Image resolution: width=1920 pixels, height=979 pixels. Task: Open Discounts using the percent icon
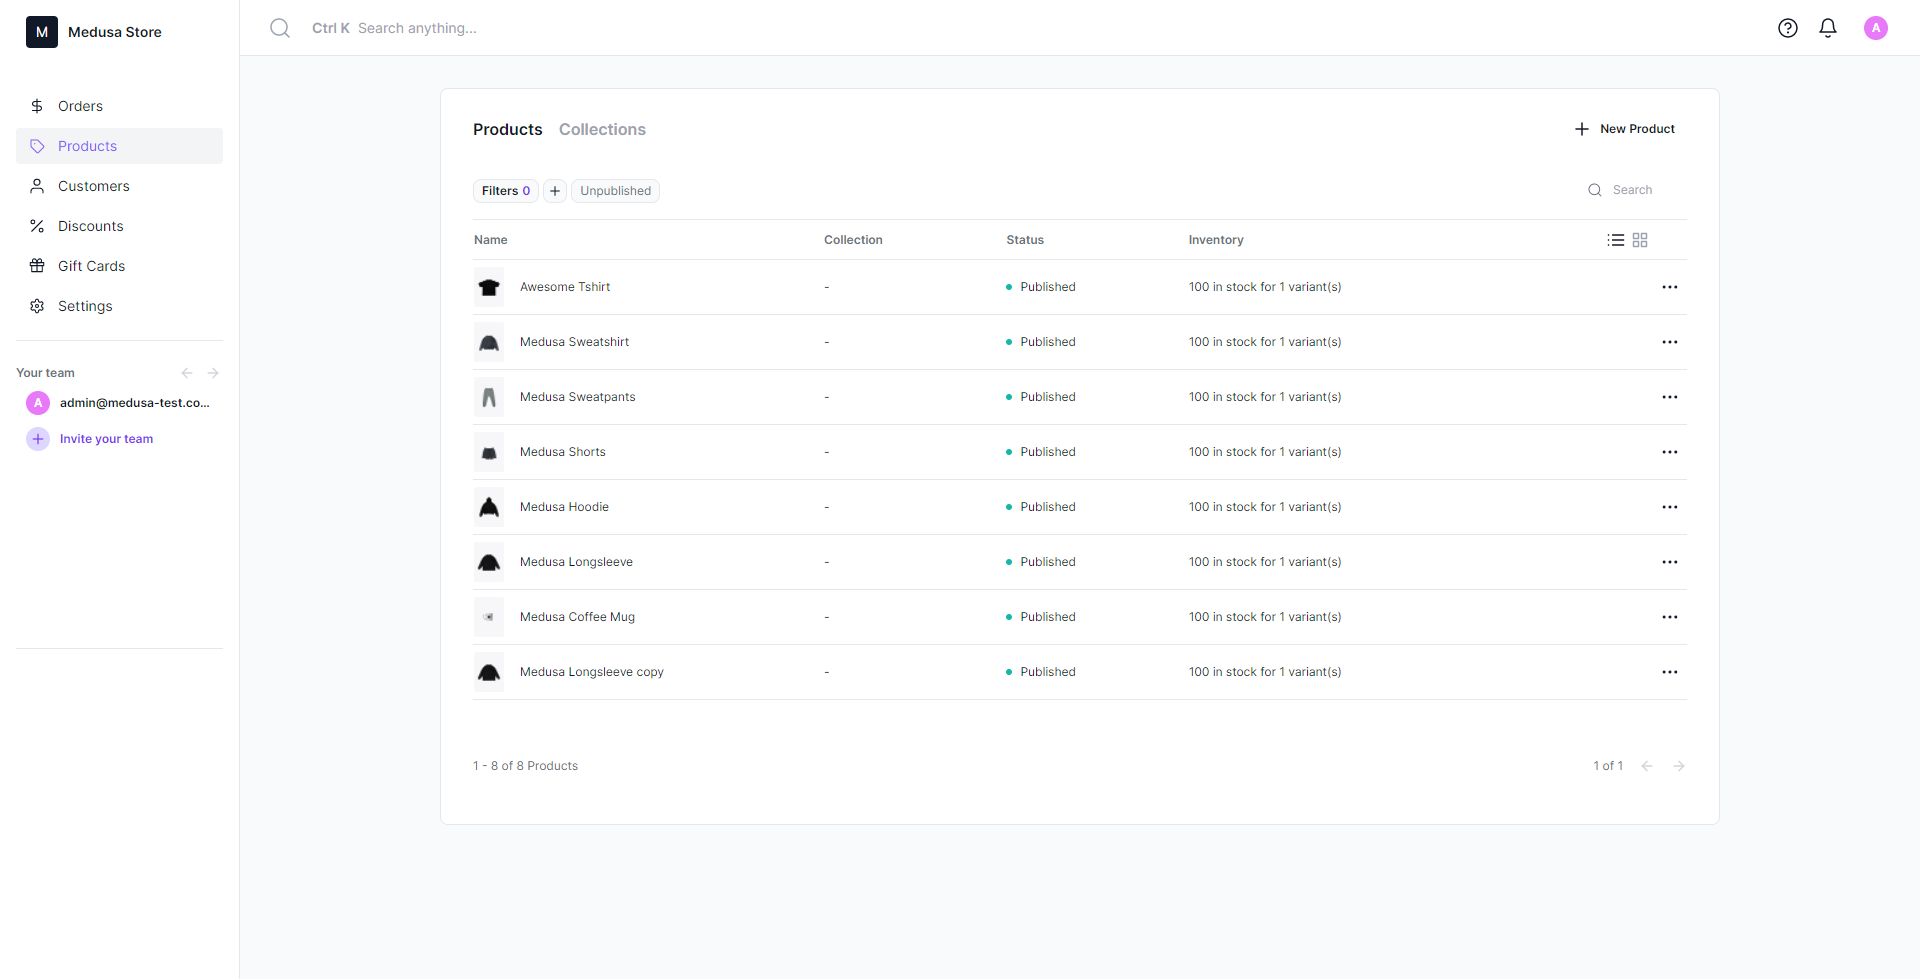[37, 226]
